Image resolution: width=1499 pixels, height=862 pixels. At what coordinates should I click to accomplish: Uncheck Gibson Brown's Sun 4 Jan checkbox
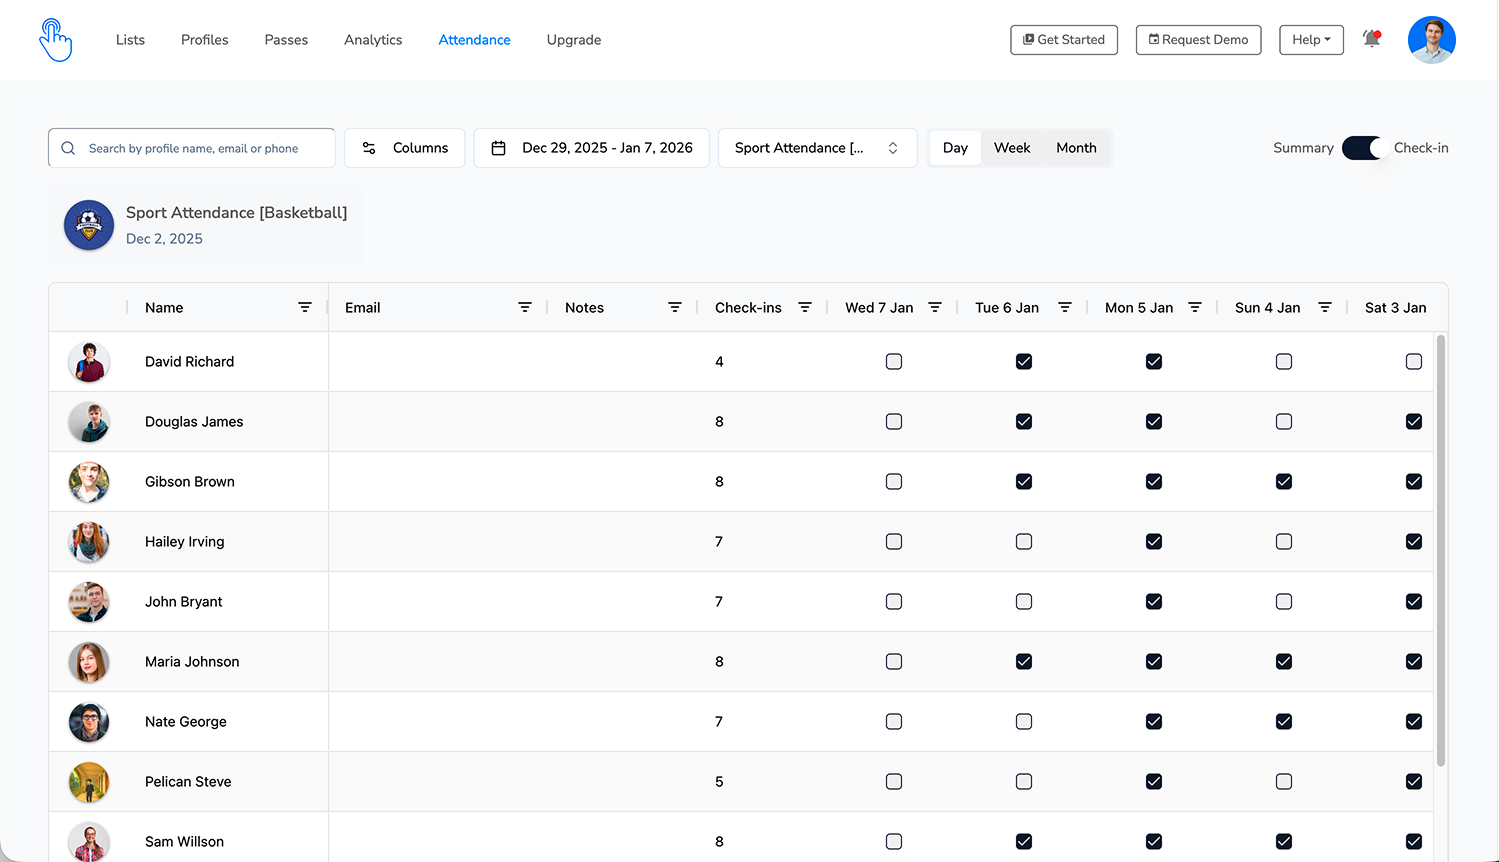click(1284, 482)
